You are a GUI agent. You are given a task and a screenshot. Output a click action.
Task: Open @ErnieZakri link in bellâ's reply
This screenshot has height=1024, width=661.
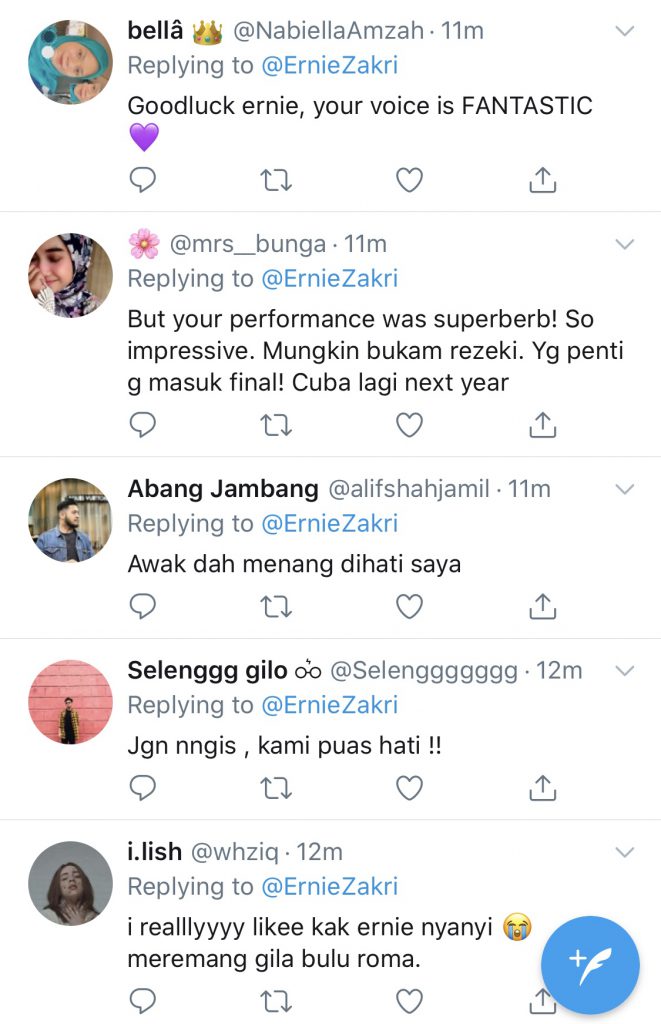click(329, 66)
